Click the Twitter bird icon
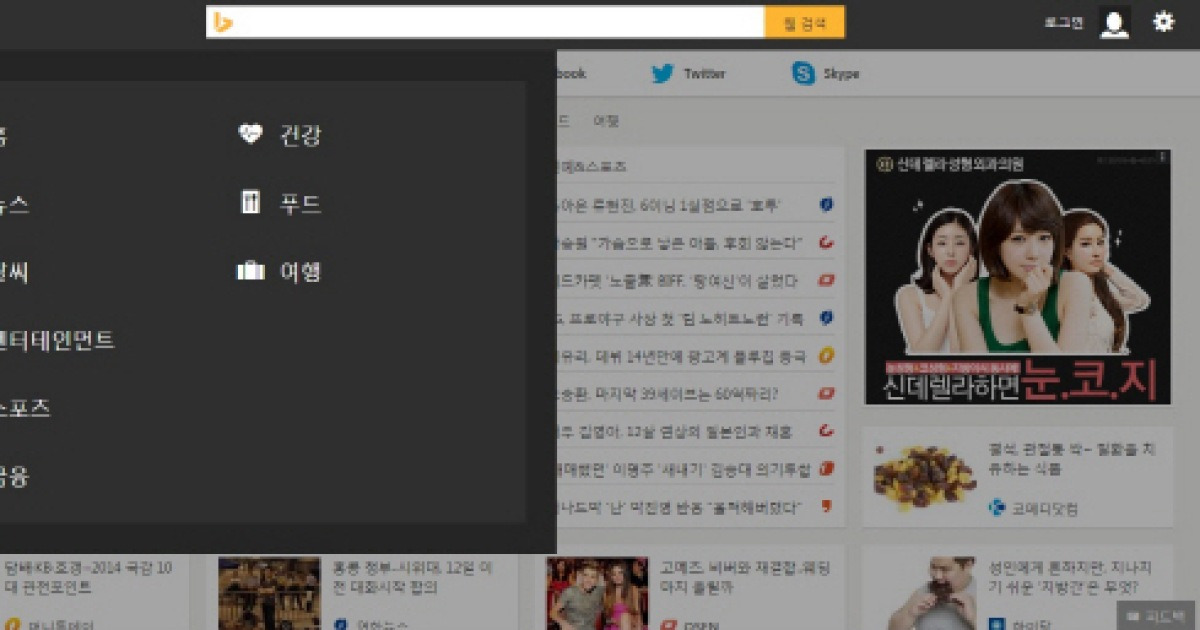Screen dimensions: 1200x630 point(662,73)
